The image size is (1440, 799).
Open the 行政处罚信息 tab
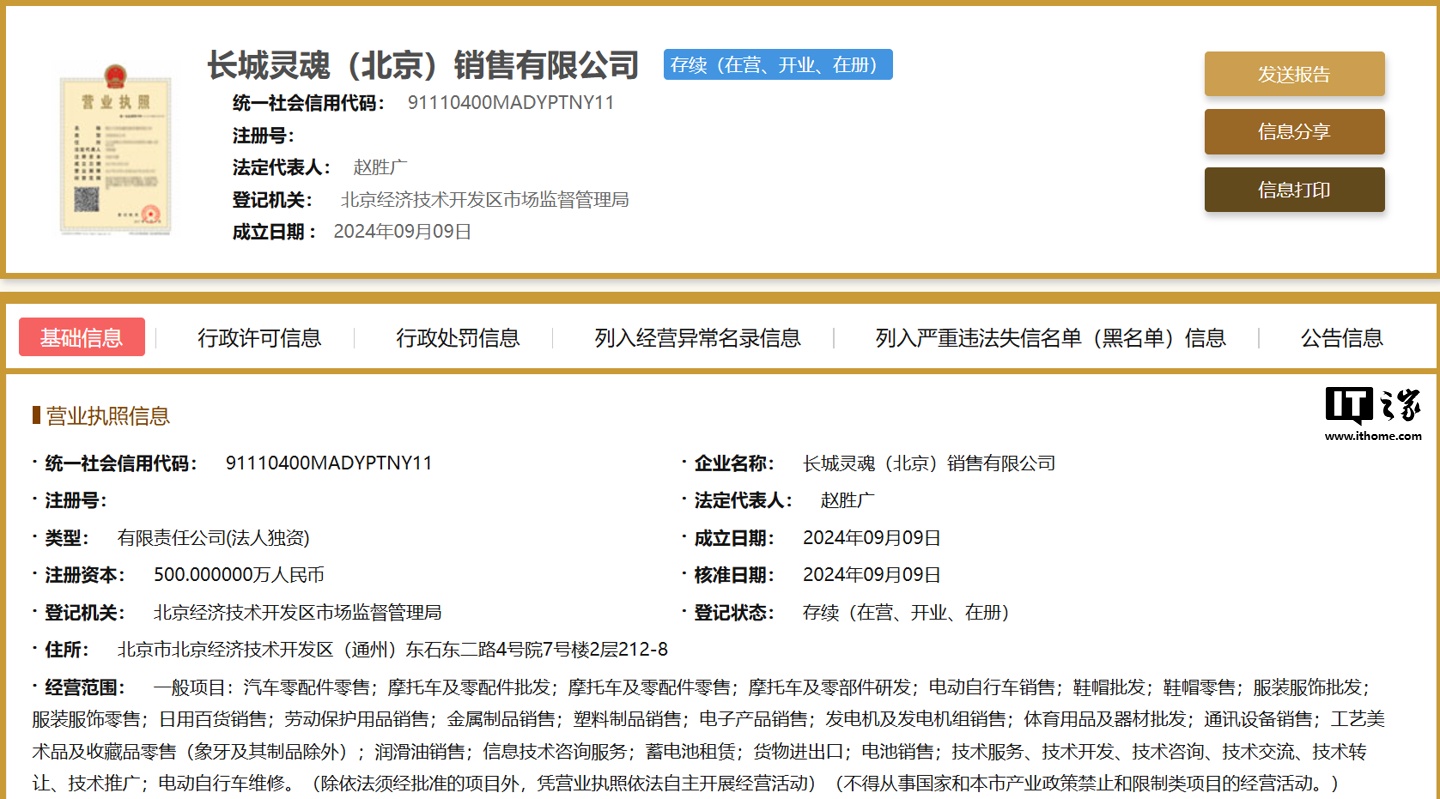click(x=458, y=338)
